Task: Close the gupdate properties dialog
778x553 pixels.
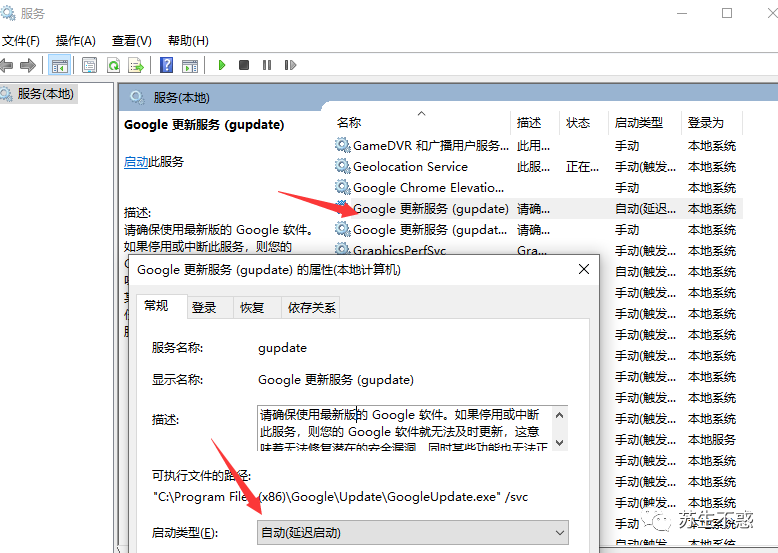Action: click(584, 269)
